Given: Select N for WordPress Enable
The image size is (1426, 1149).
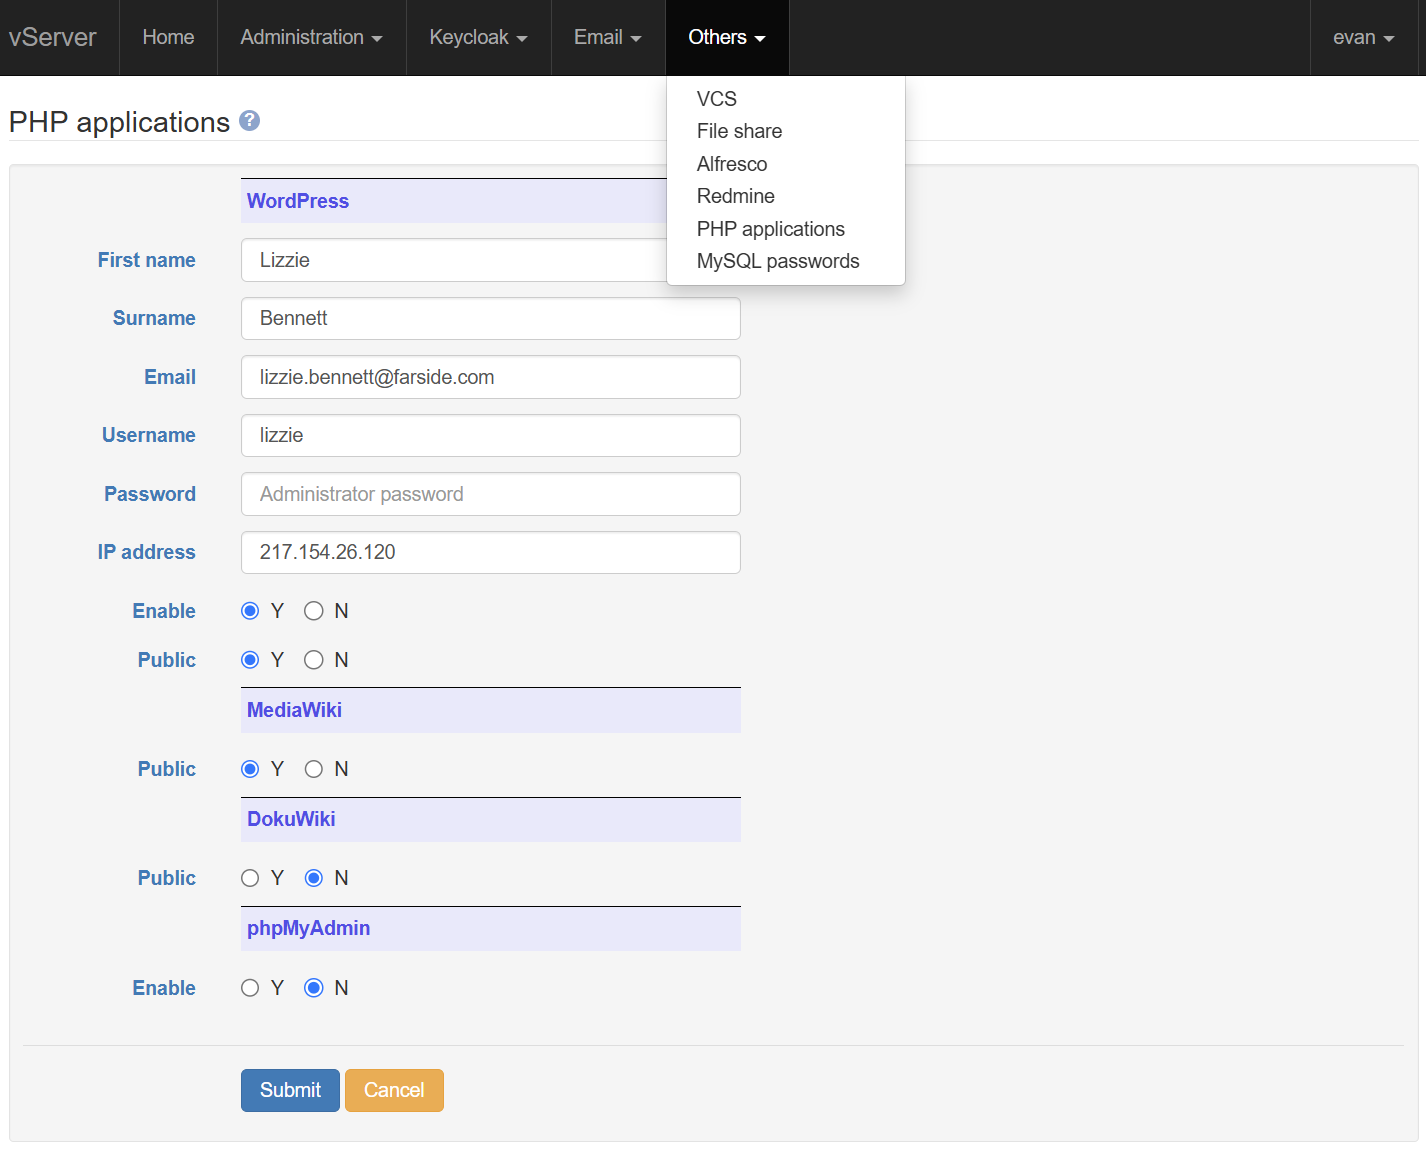Looking at the screenshot, I should click(x=314, y=611).
